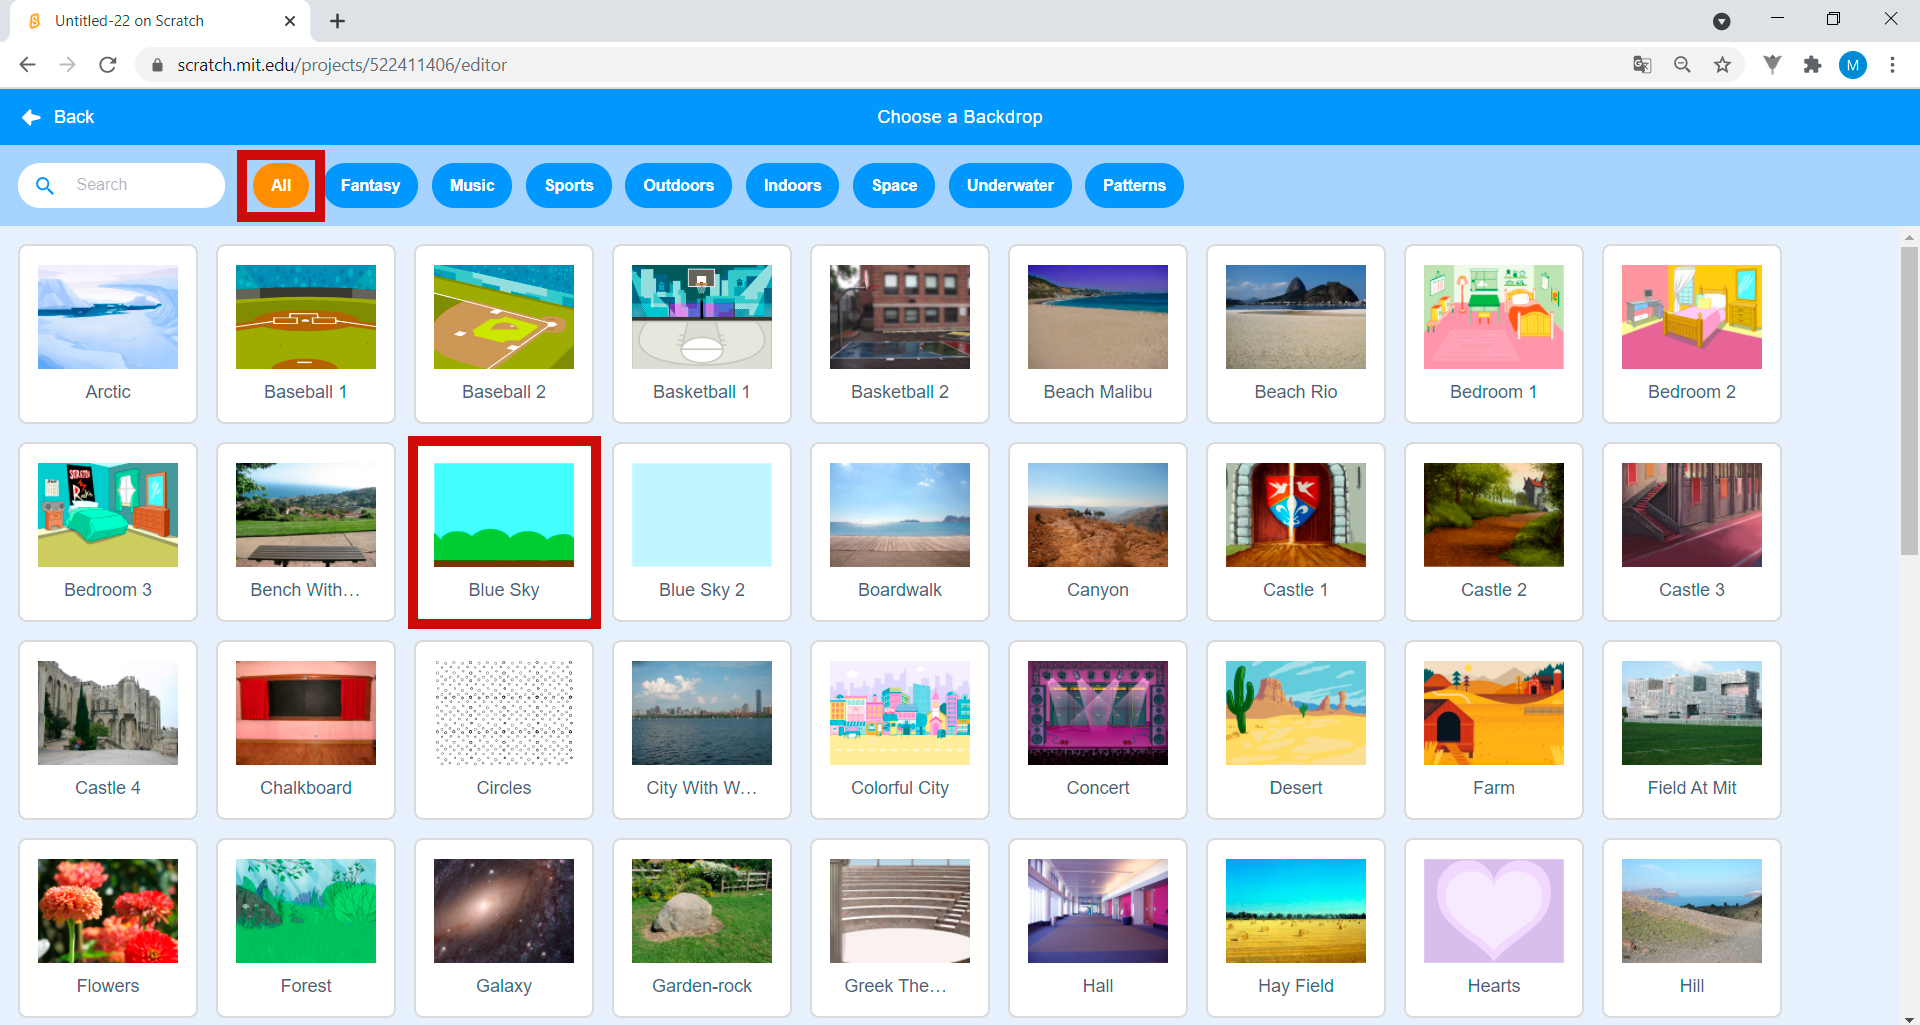Select the Field At Mit backdrop
The width and height of the screenshot is (1920, 1025).
[x=1692, y=730]
